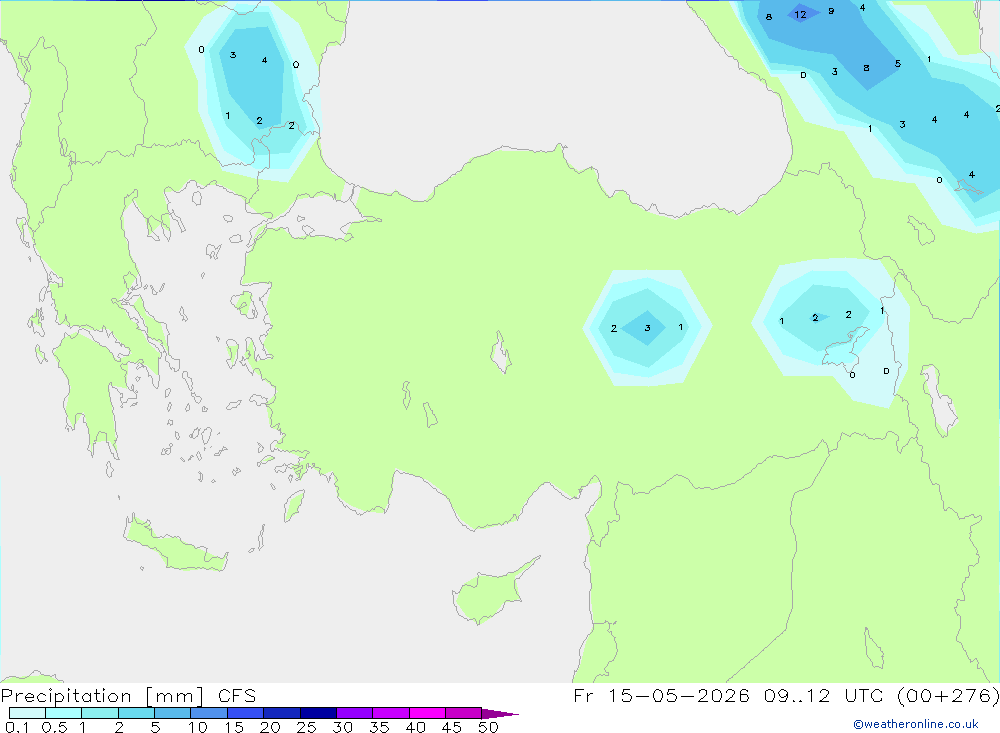
Task: Click the '25' legend scale label
Action: click(x=306, y=727)
